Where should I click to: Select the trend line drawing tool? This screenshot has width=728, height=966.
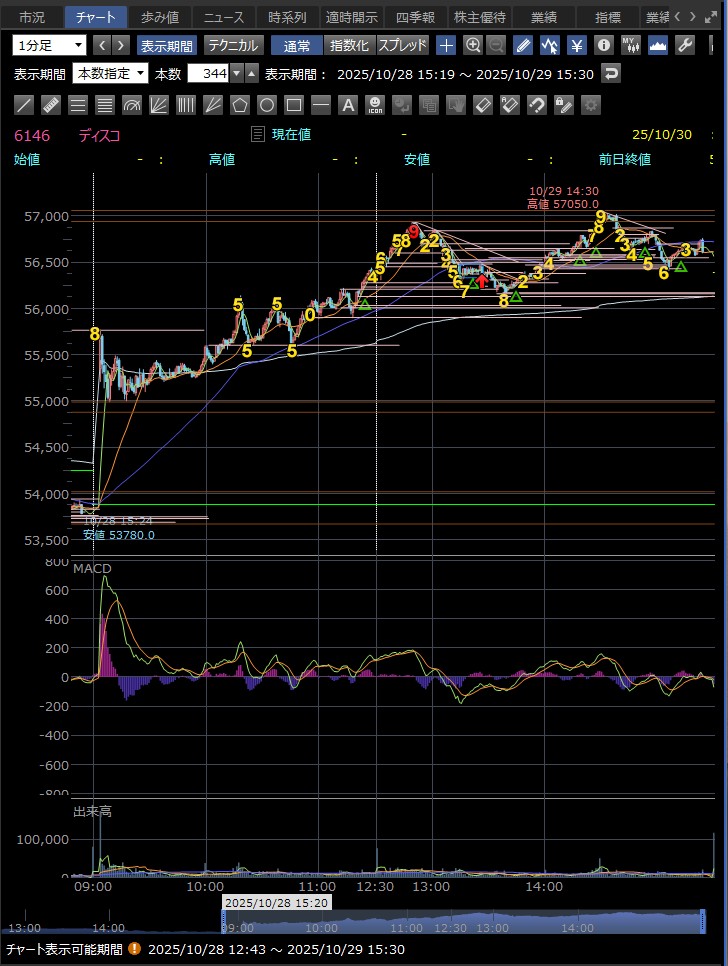[24, 105]
